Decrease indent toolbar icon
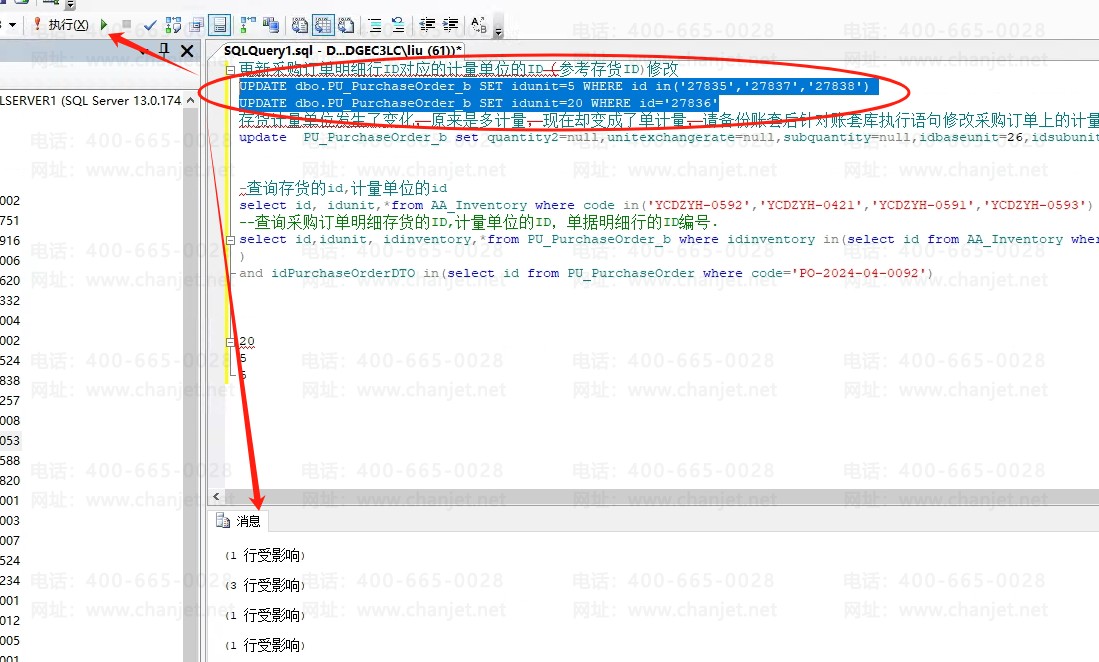 click(427, 25)
